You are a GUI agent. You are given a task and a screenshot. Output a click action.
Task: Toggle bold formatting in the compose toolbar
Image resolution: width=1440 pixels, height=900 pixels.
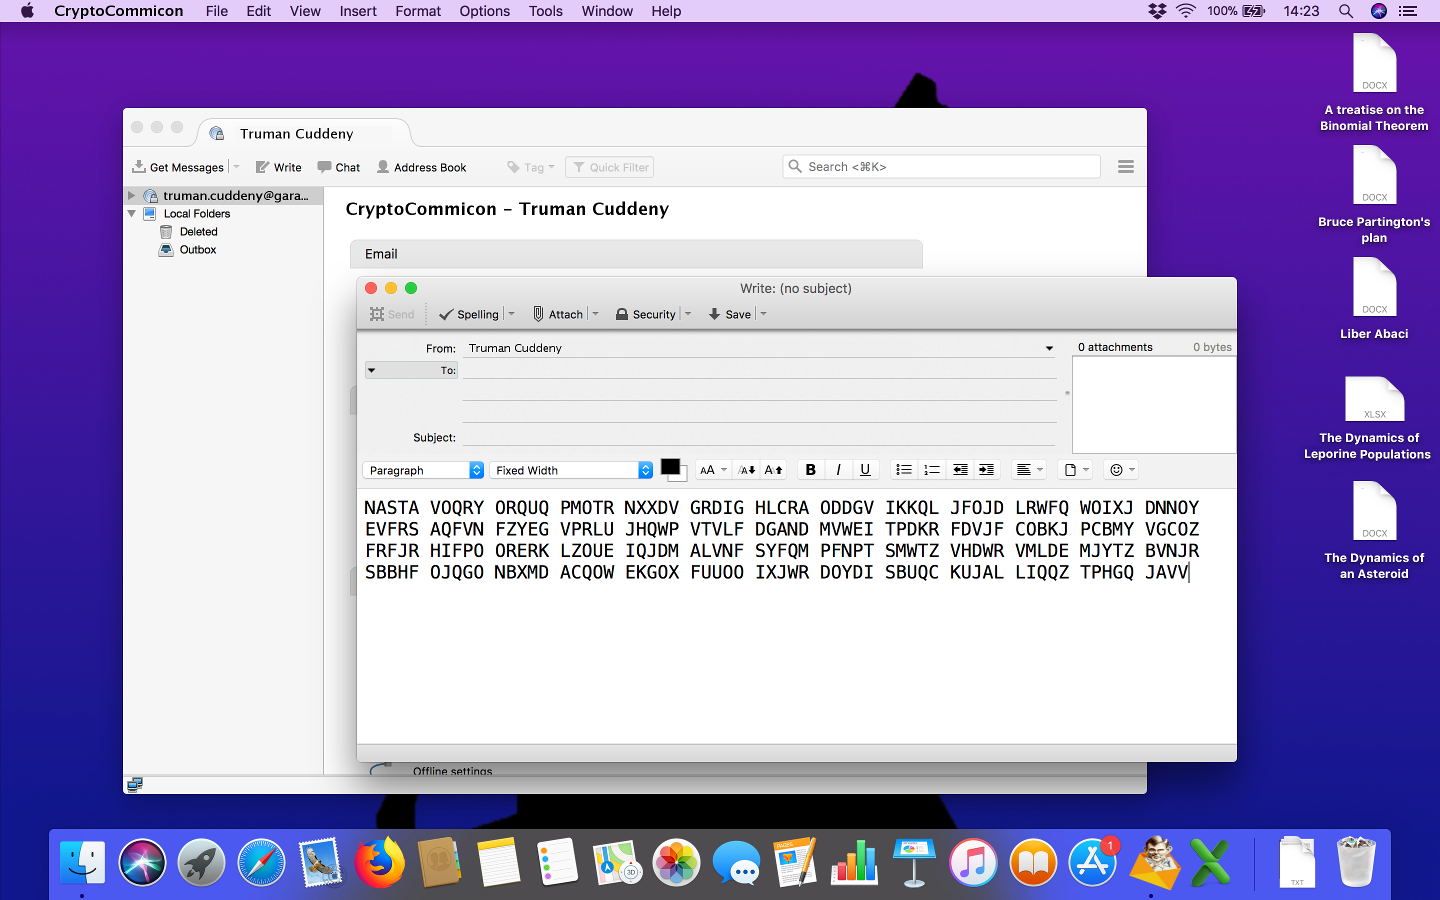810,470
